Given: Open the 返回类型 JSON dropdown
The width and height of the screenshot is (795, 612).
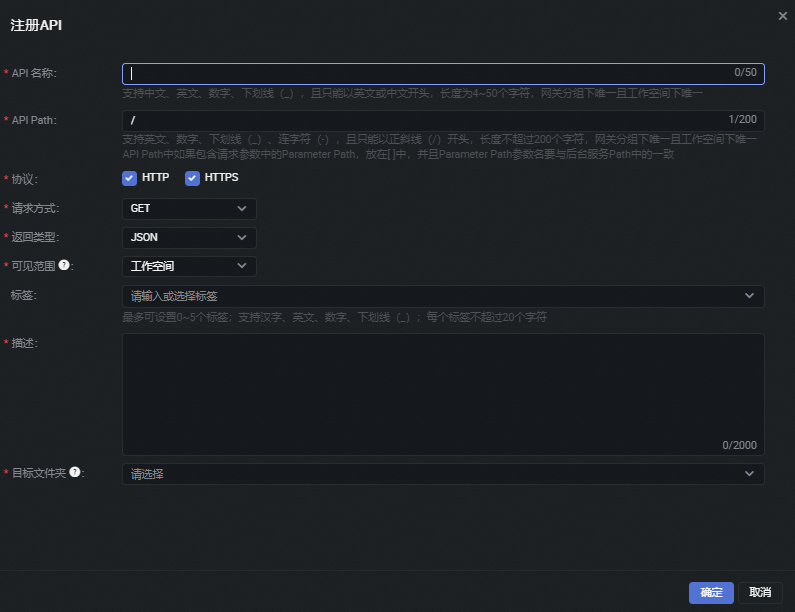Looking at the screenshot, I should (x=189, y=237).
